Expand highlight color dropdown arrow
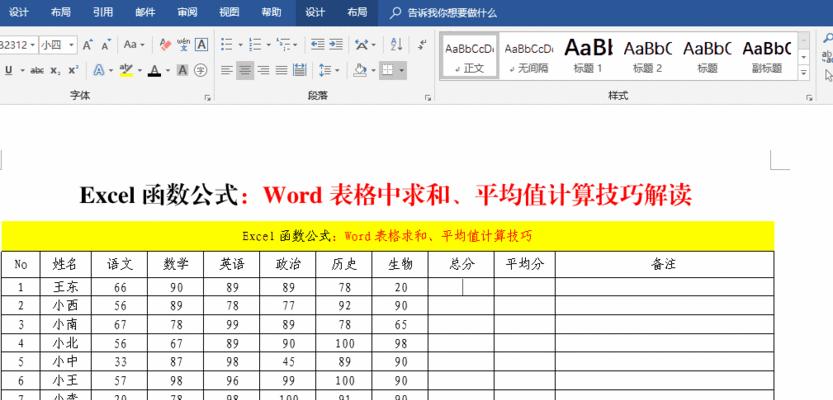Image resolution: width=833 pixels, height=400 pixels. click(140, 70)
